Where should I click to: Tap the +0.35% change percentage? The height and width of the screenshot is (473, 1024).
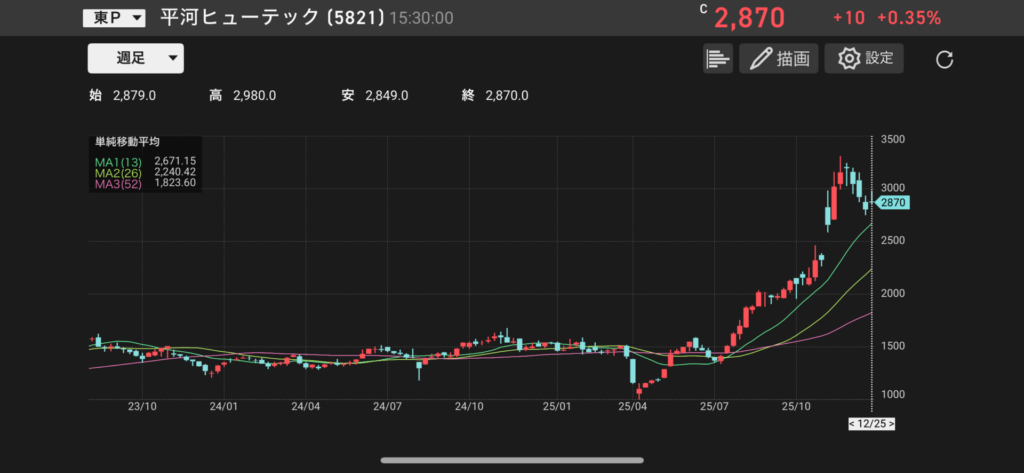909,18
